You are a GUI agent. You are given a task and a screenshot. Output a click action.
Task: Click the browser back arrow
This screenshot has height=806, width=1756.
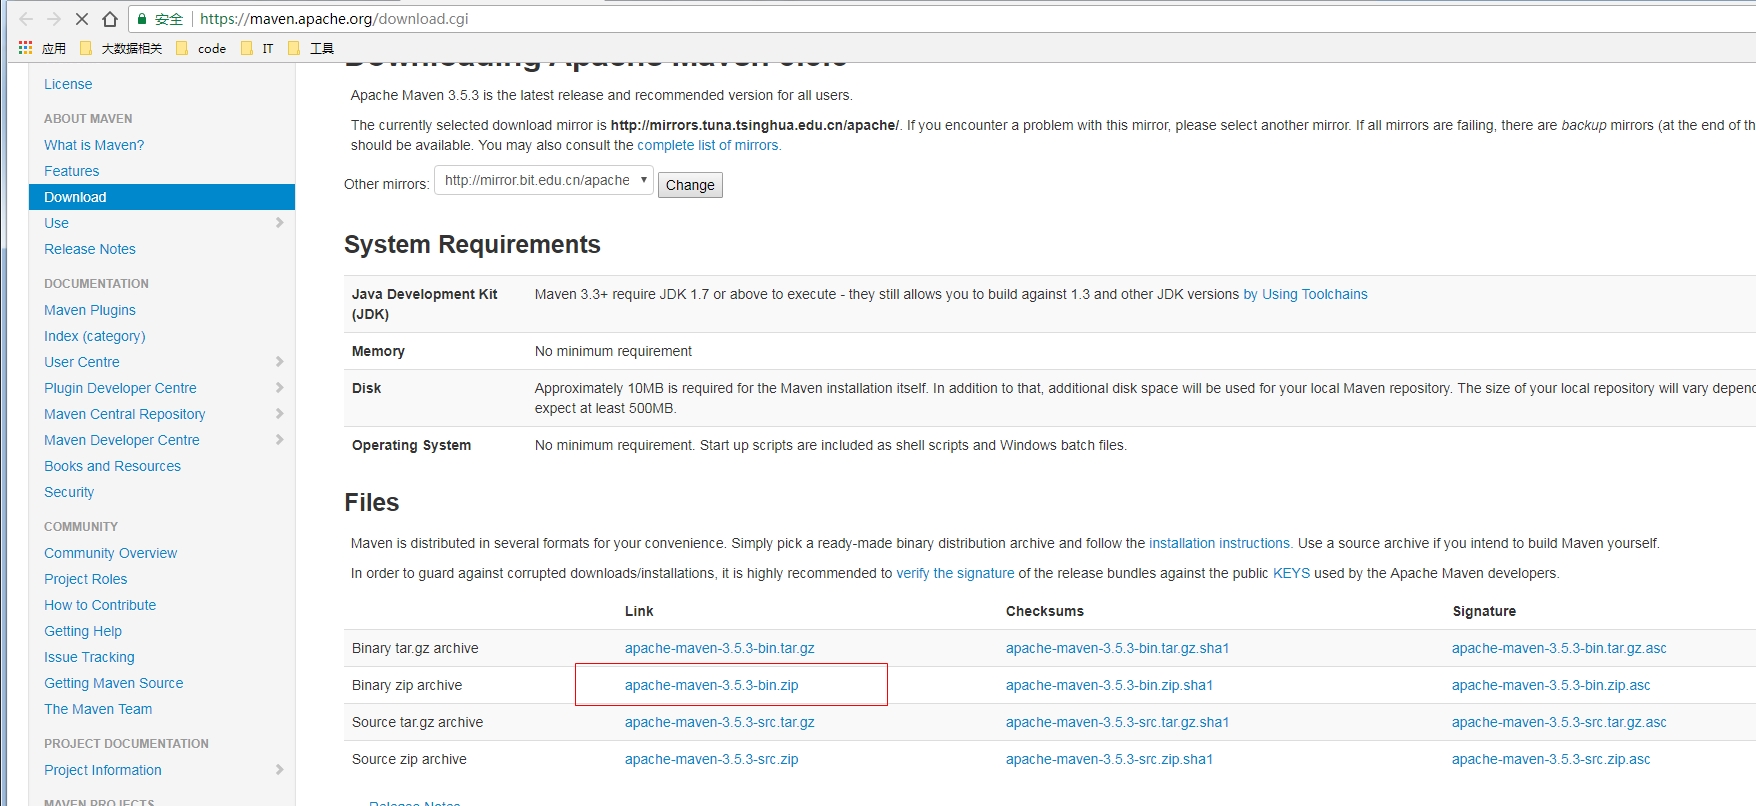tap(26, 19)
